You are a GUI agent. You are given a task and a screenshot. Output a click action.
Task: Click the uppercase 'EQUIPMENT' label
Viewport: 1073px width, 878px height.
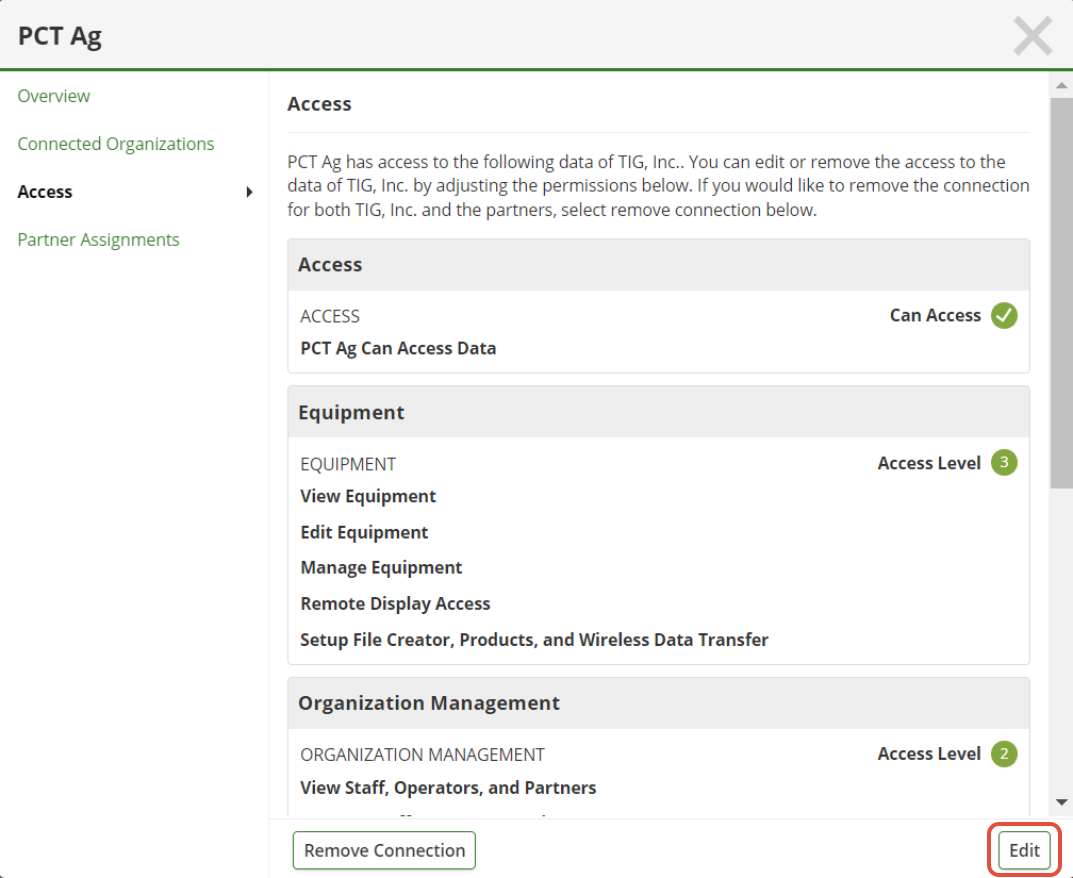pyautogui.click(x=348, y=464)
